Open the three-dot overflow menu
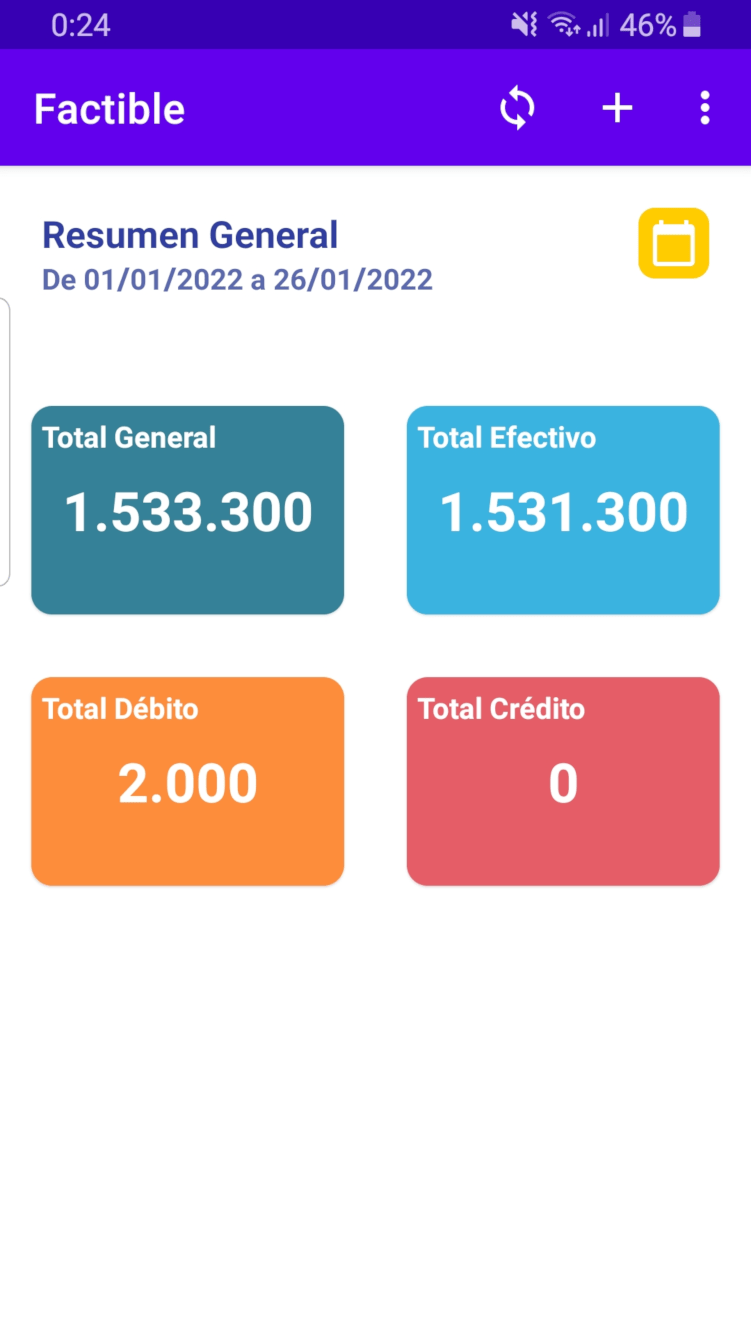 coord(705,108)
